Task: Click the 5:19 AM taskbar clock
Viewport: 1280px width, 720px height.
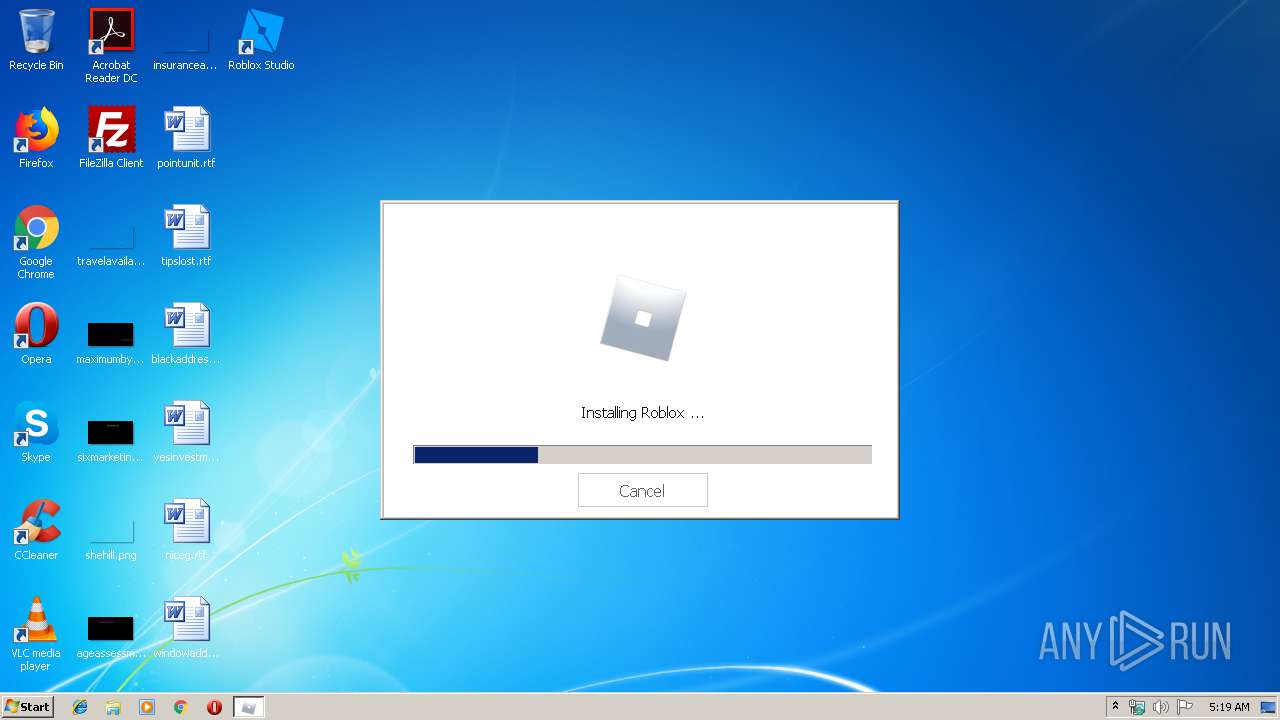Action: point(1229,707)
